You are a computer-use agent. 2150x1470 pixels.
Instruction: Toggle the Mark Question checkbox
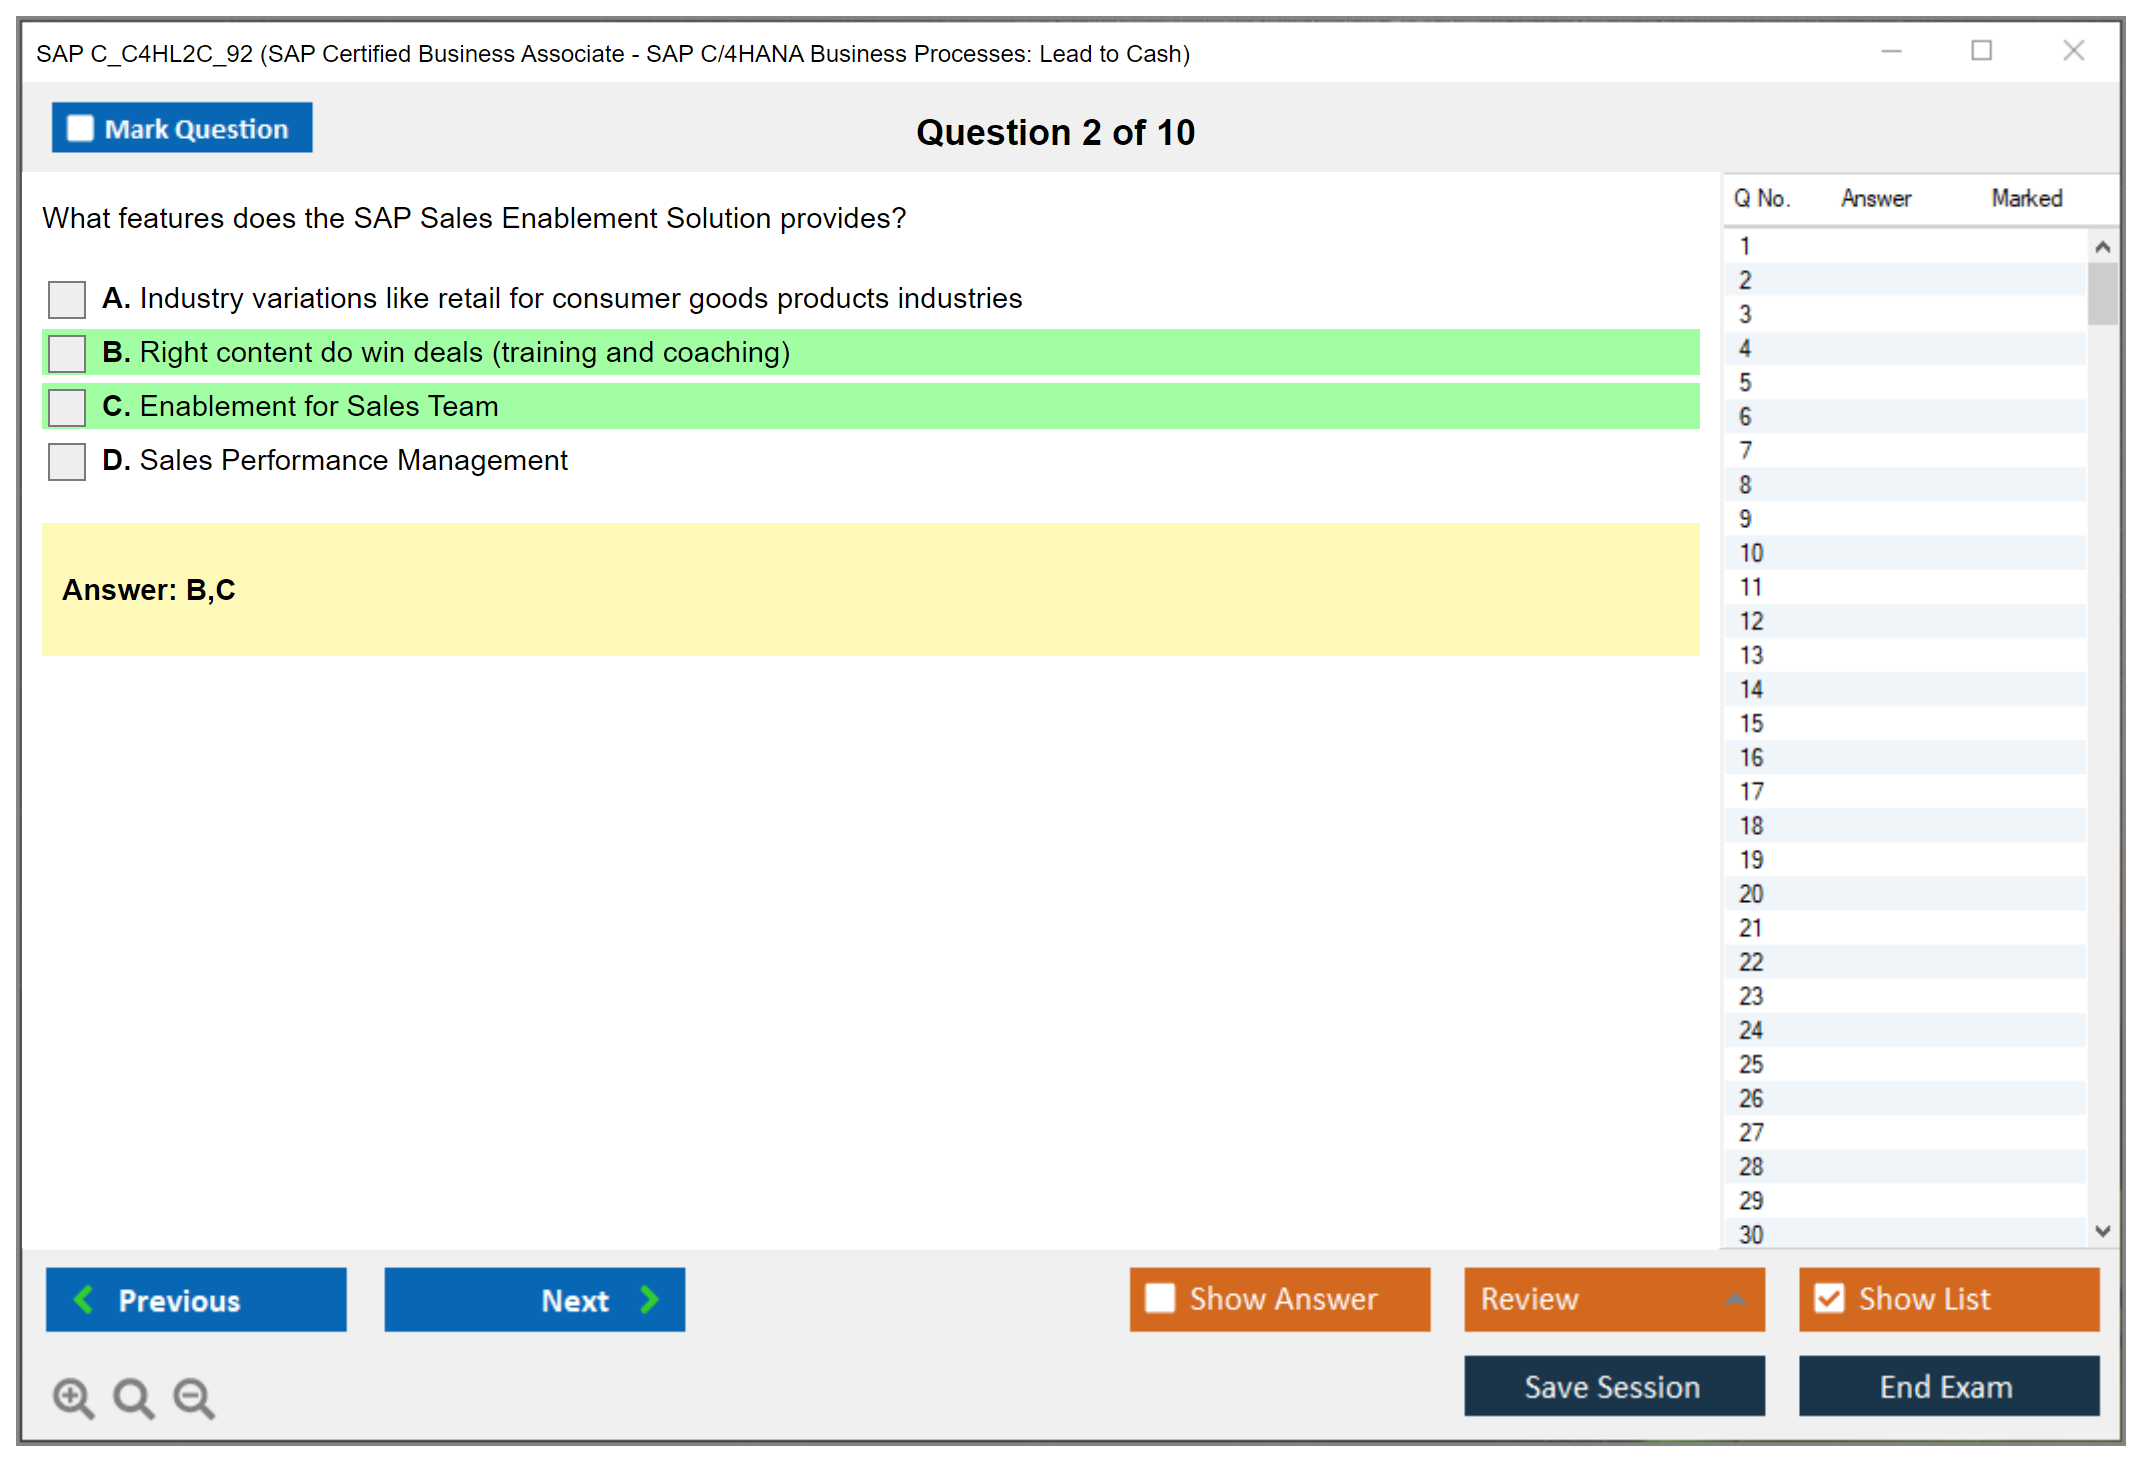[x=80, y=129]
